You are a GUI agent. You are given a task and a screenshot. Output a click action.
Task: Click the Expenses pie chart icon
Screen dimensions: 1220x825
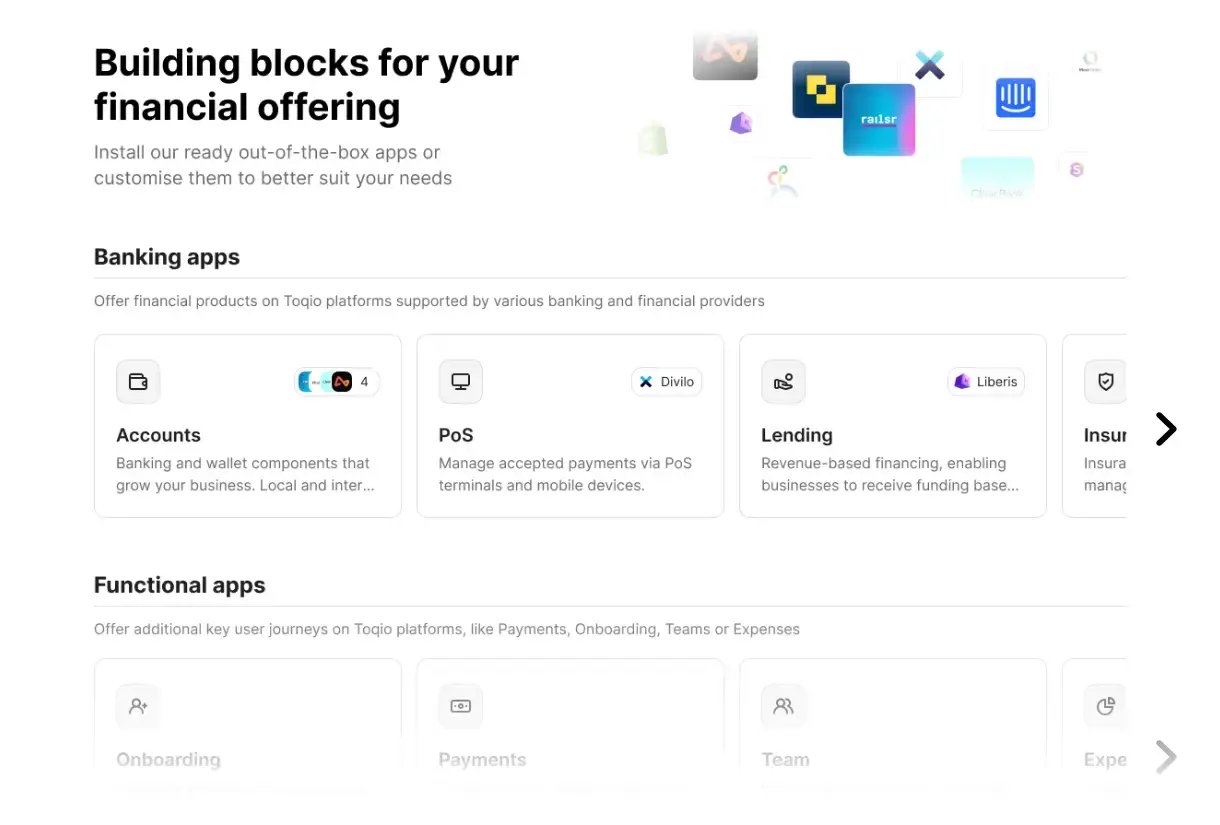[1105, 706]
